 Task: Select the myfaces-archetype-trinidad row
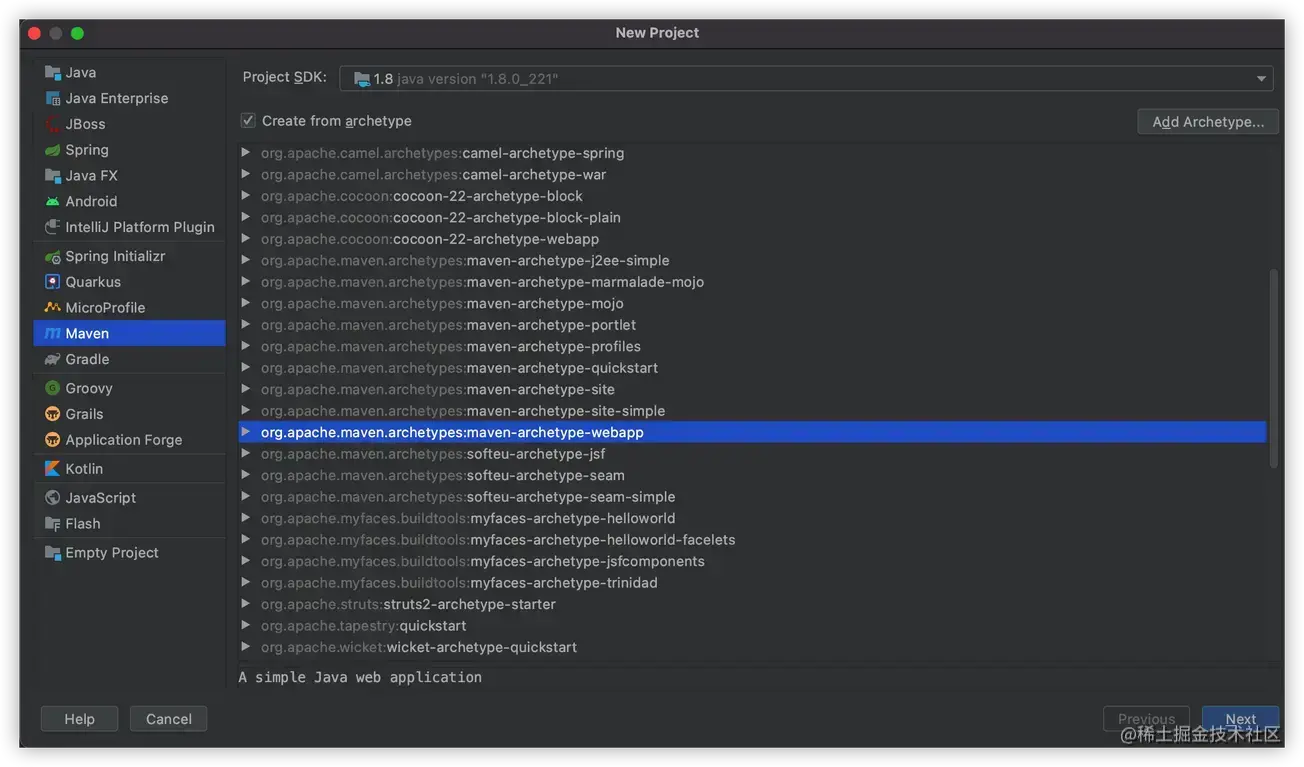[752, 583]
